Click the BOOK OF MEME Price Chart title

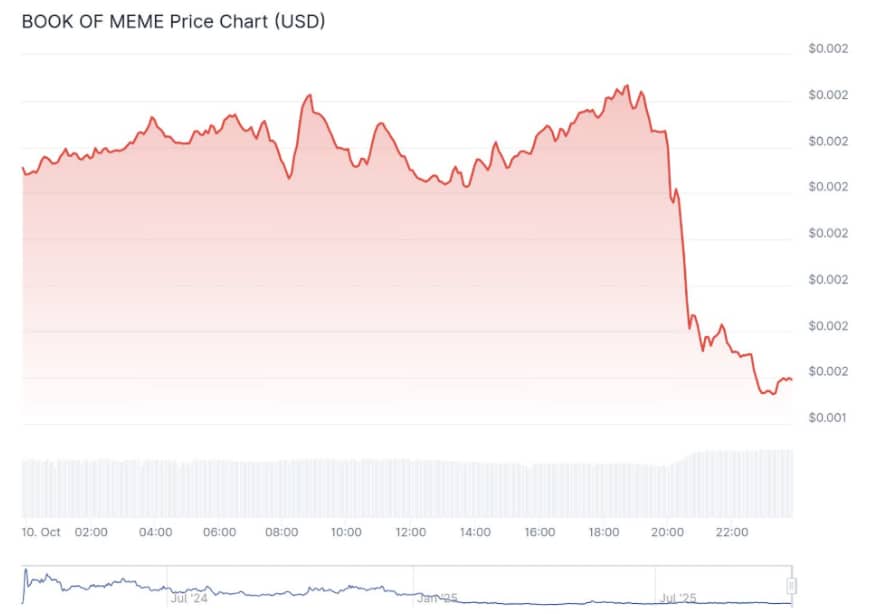coord(173,20)
